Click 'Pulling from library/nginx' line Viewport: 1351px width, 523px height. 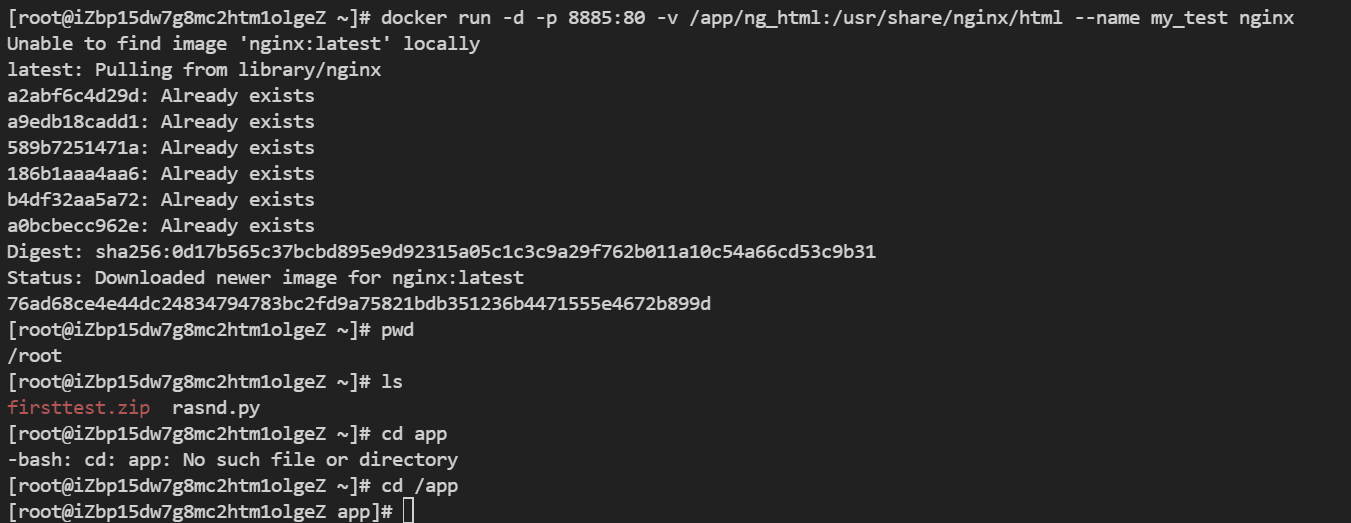coord(194,69)
